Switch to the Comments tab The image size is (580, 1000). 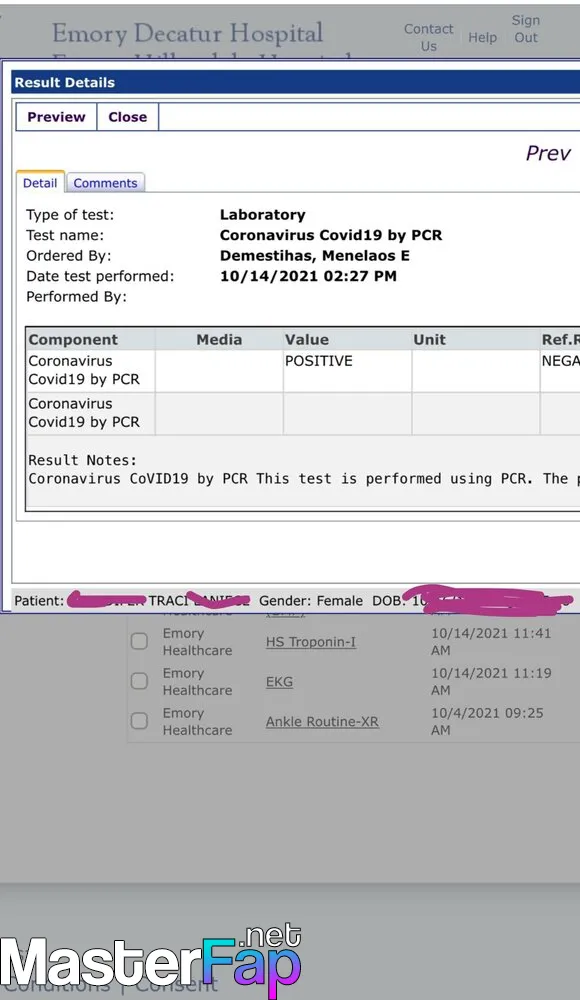point(105,183)
